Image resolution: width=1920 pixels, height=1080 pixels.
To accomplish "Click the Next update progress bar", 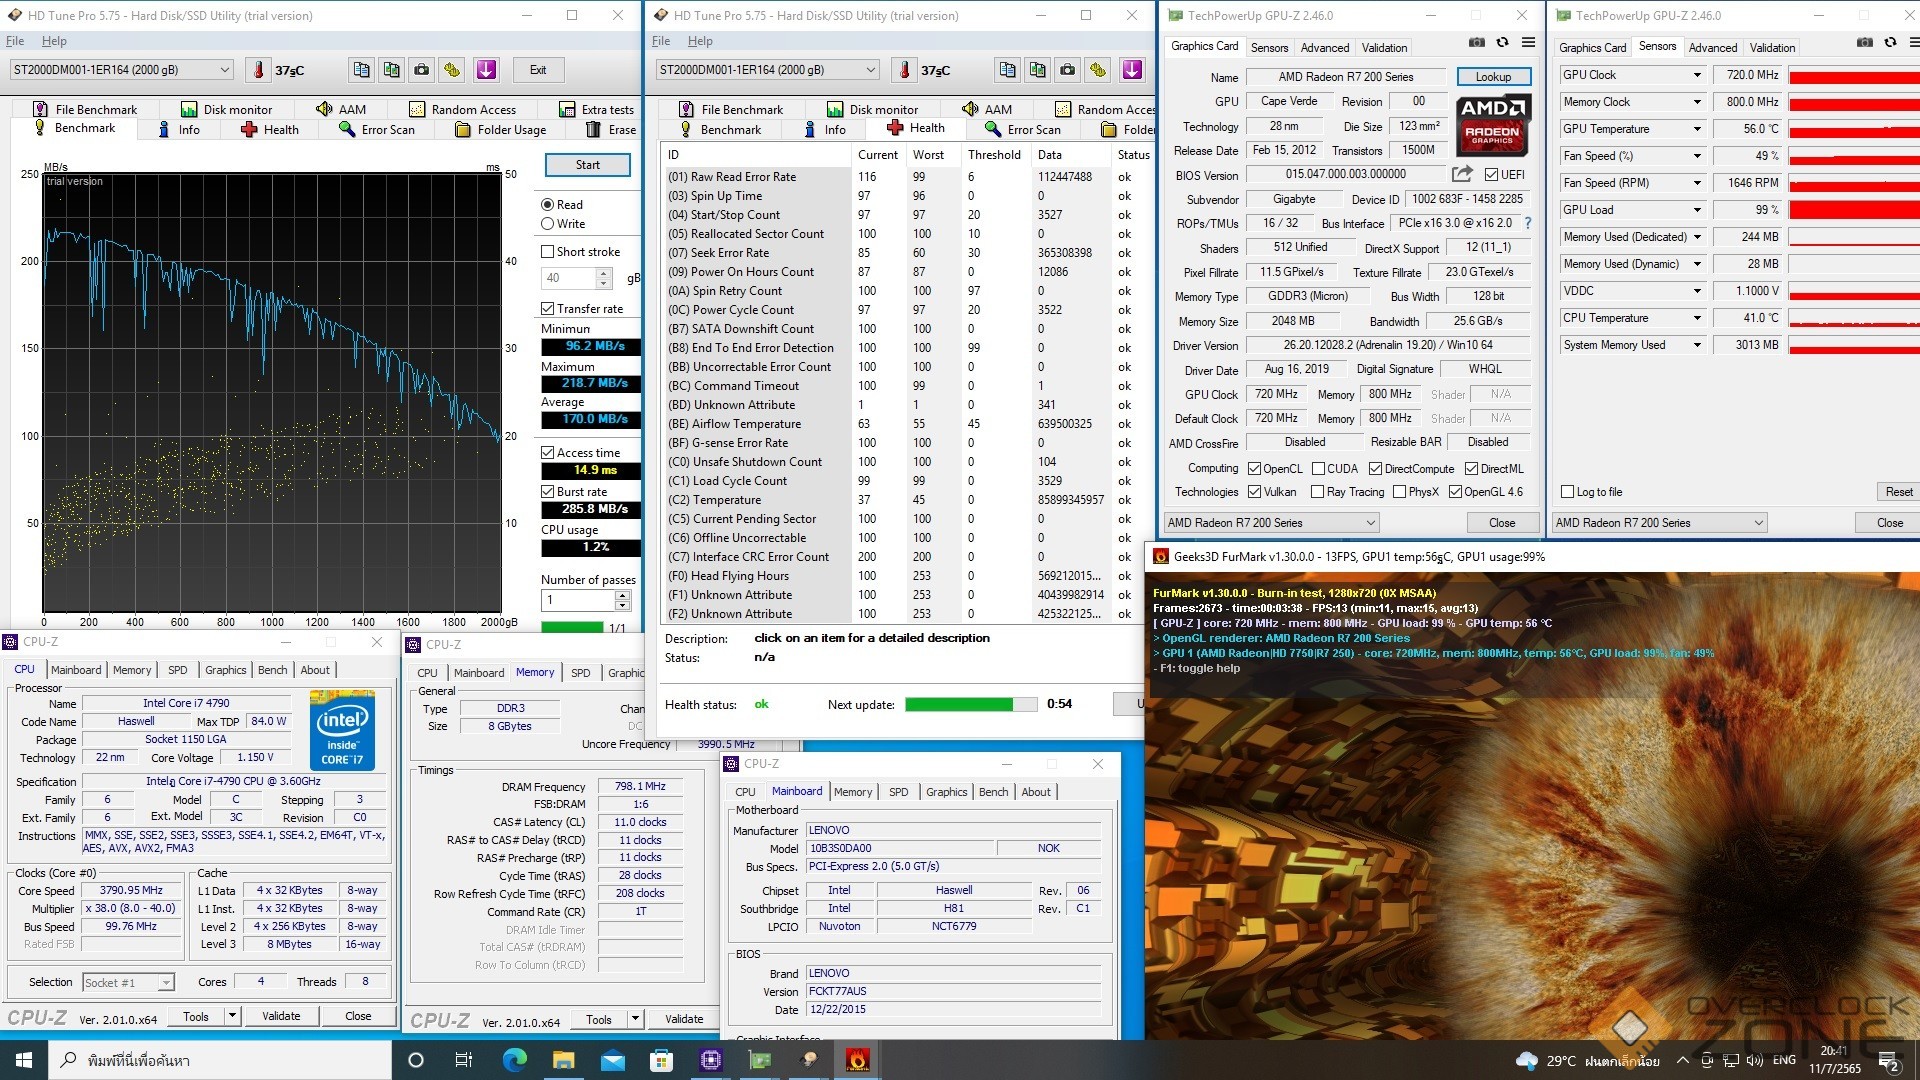I will point(970,705).
